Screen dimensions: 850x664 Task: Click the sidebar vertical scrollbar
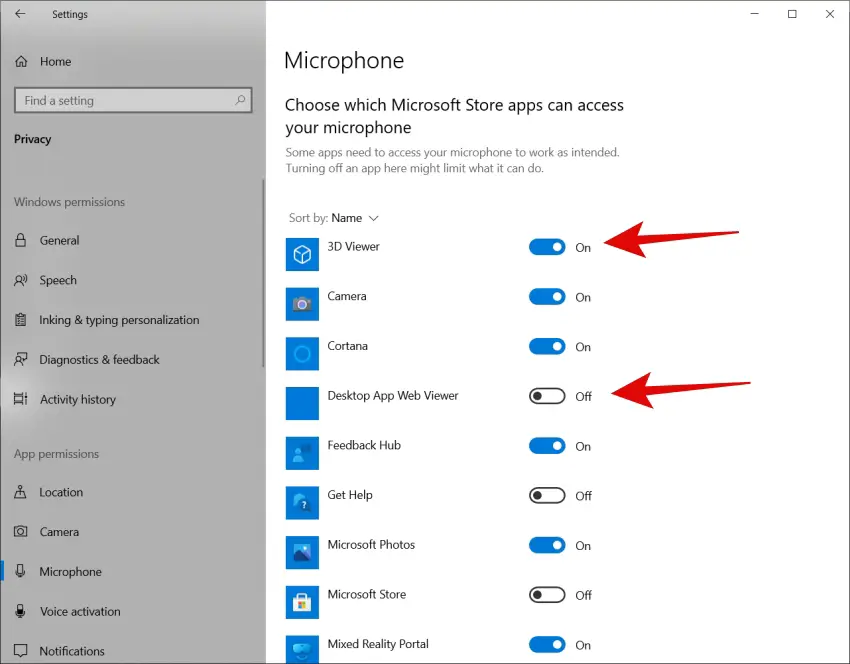(x=263, y=273)
